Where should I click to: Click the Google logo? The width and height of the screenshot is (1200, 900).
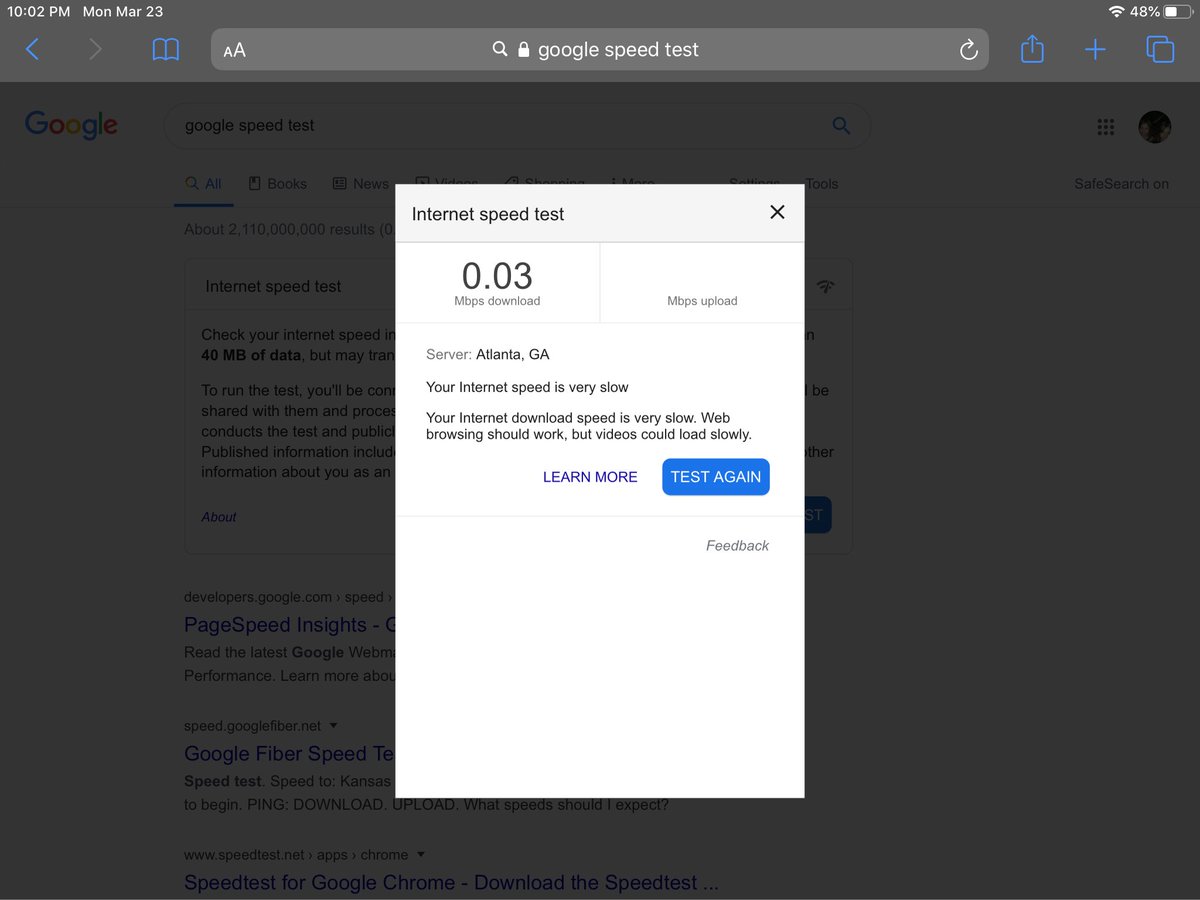tap(71, 125)
